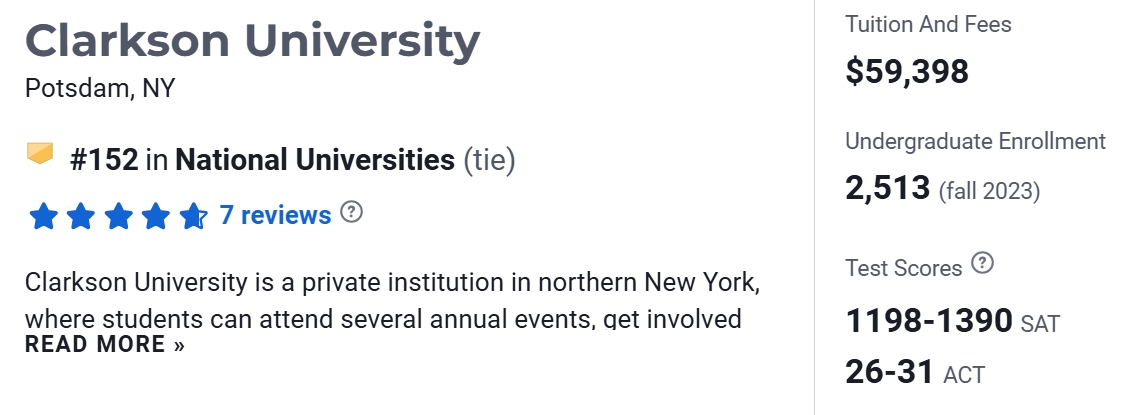Viewport: 1123px width, 415px height.
Task: Click the #152 ranking number
Action: (x=104, y=159)
